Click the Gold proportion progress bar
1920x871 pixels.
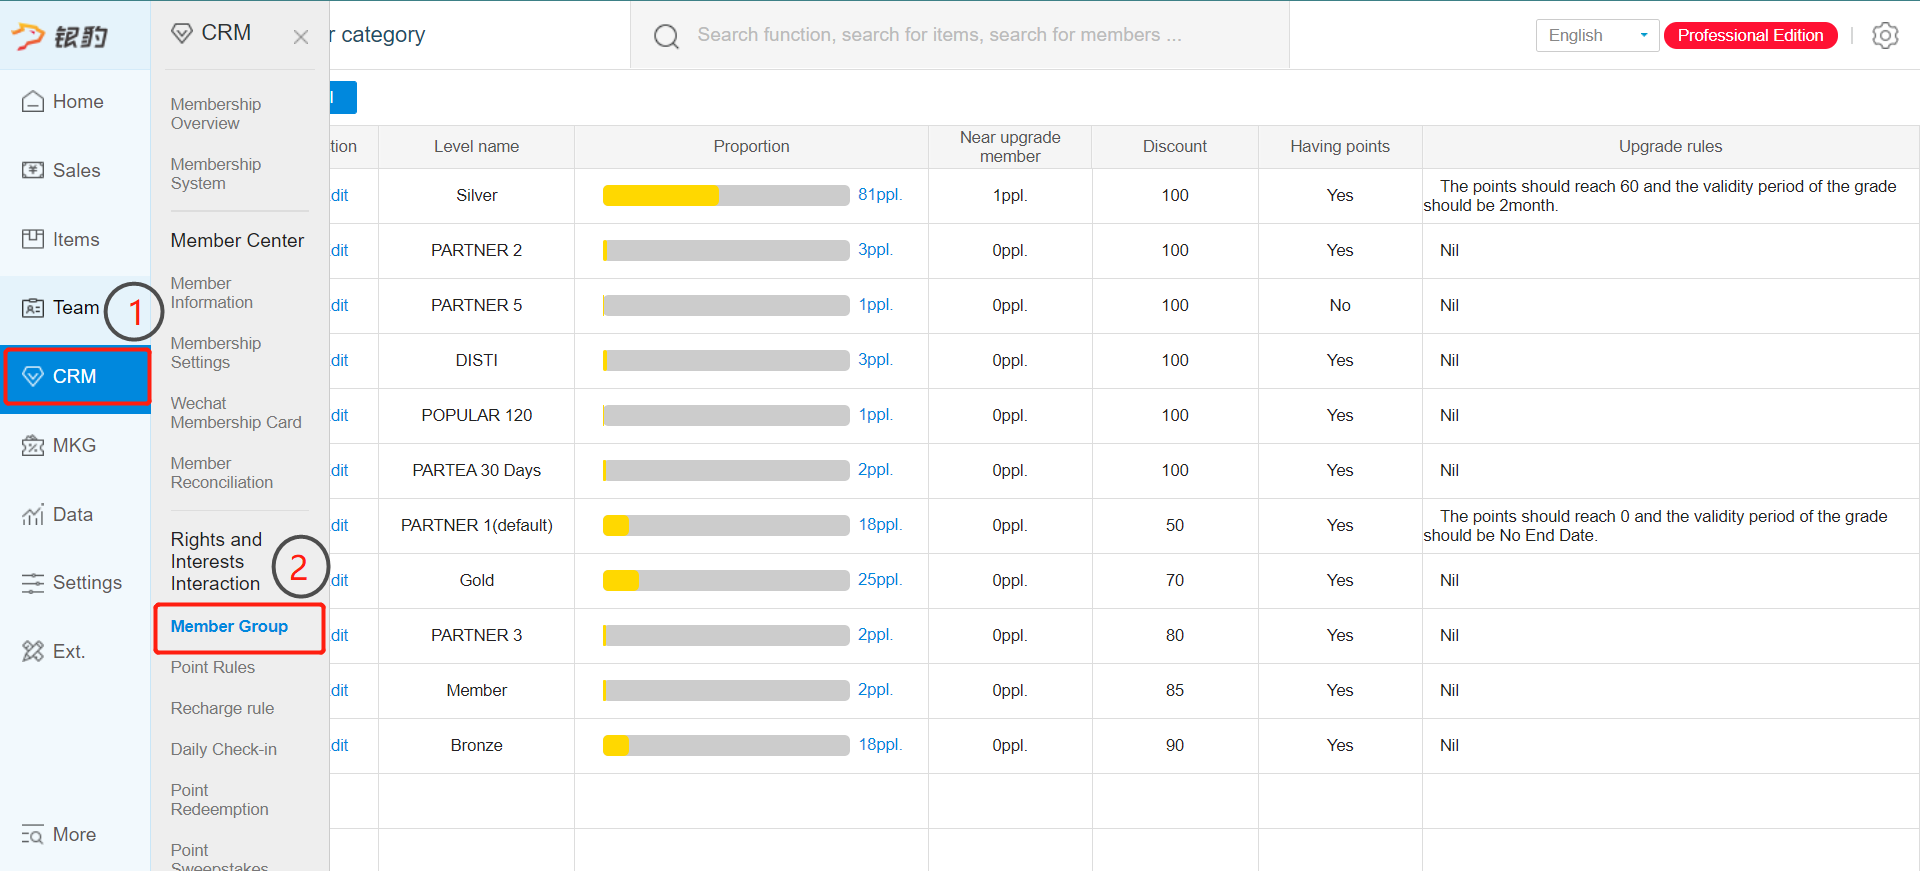(726, 581)
